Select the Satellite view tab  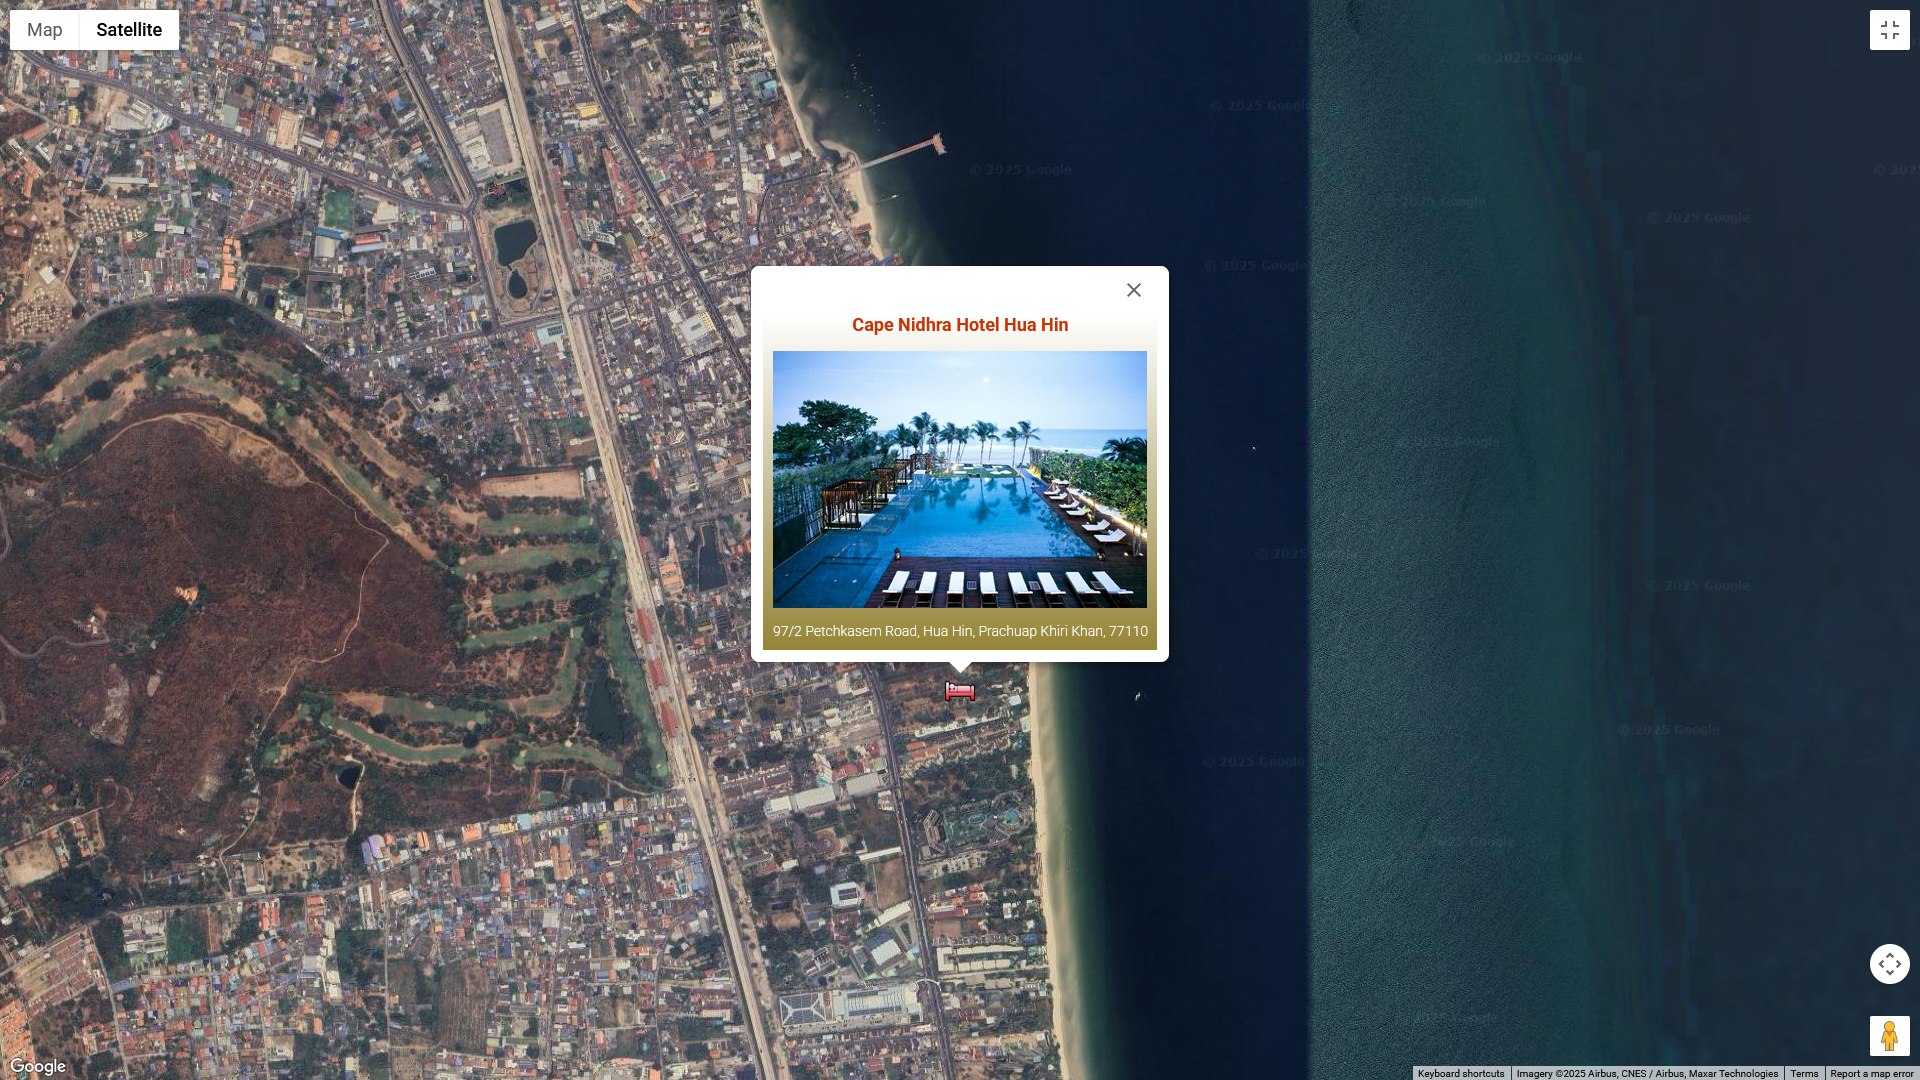tap(129, 30)
